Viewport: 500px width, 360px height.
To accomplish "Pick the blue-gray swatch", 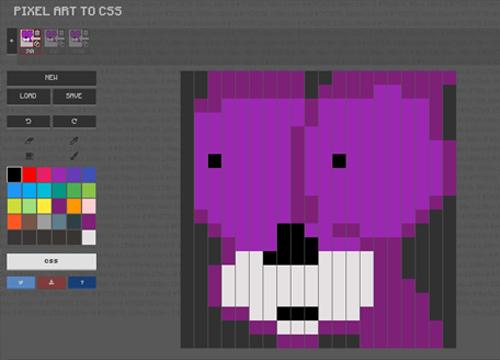I will pyautogui.click(x=59, y=222).
